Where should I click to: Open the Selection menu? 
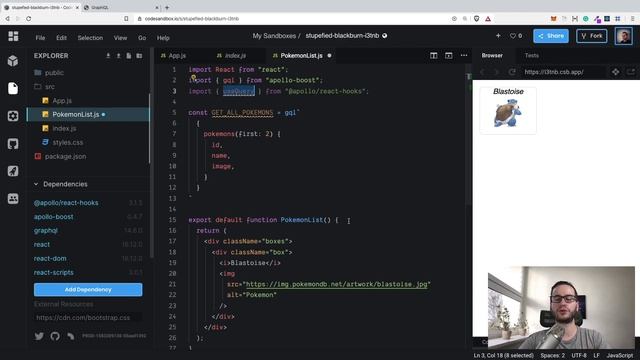pyautogui.click(x=90, y=38)
